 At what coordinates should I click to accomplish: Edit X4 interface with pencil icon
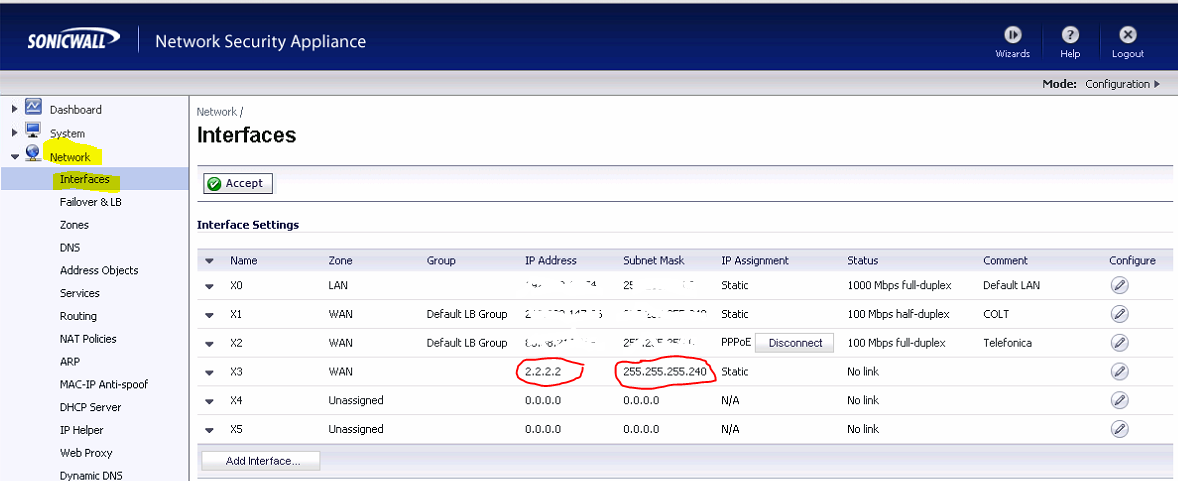coord(1119,401)
